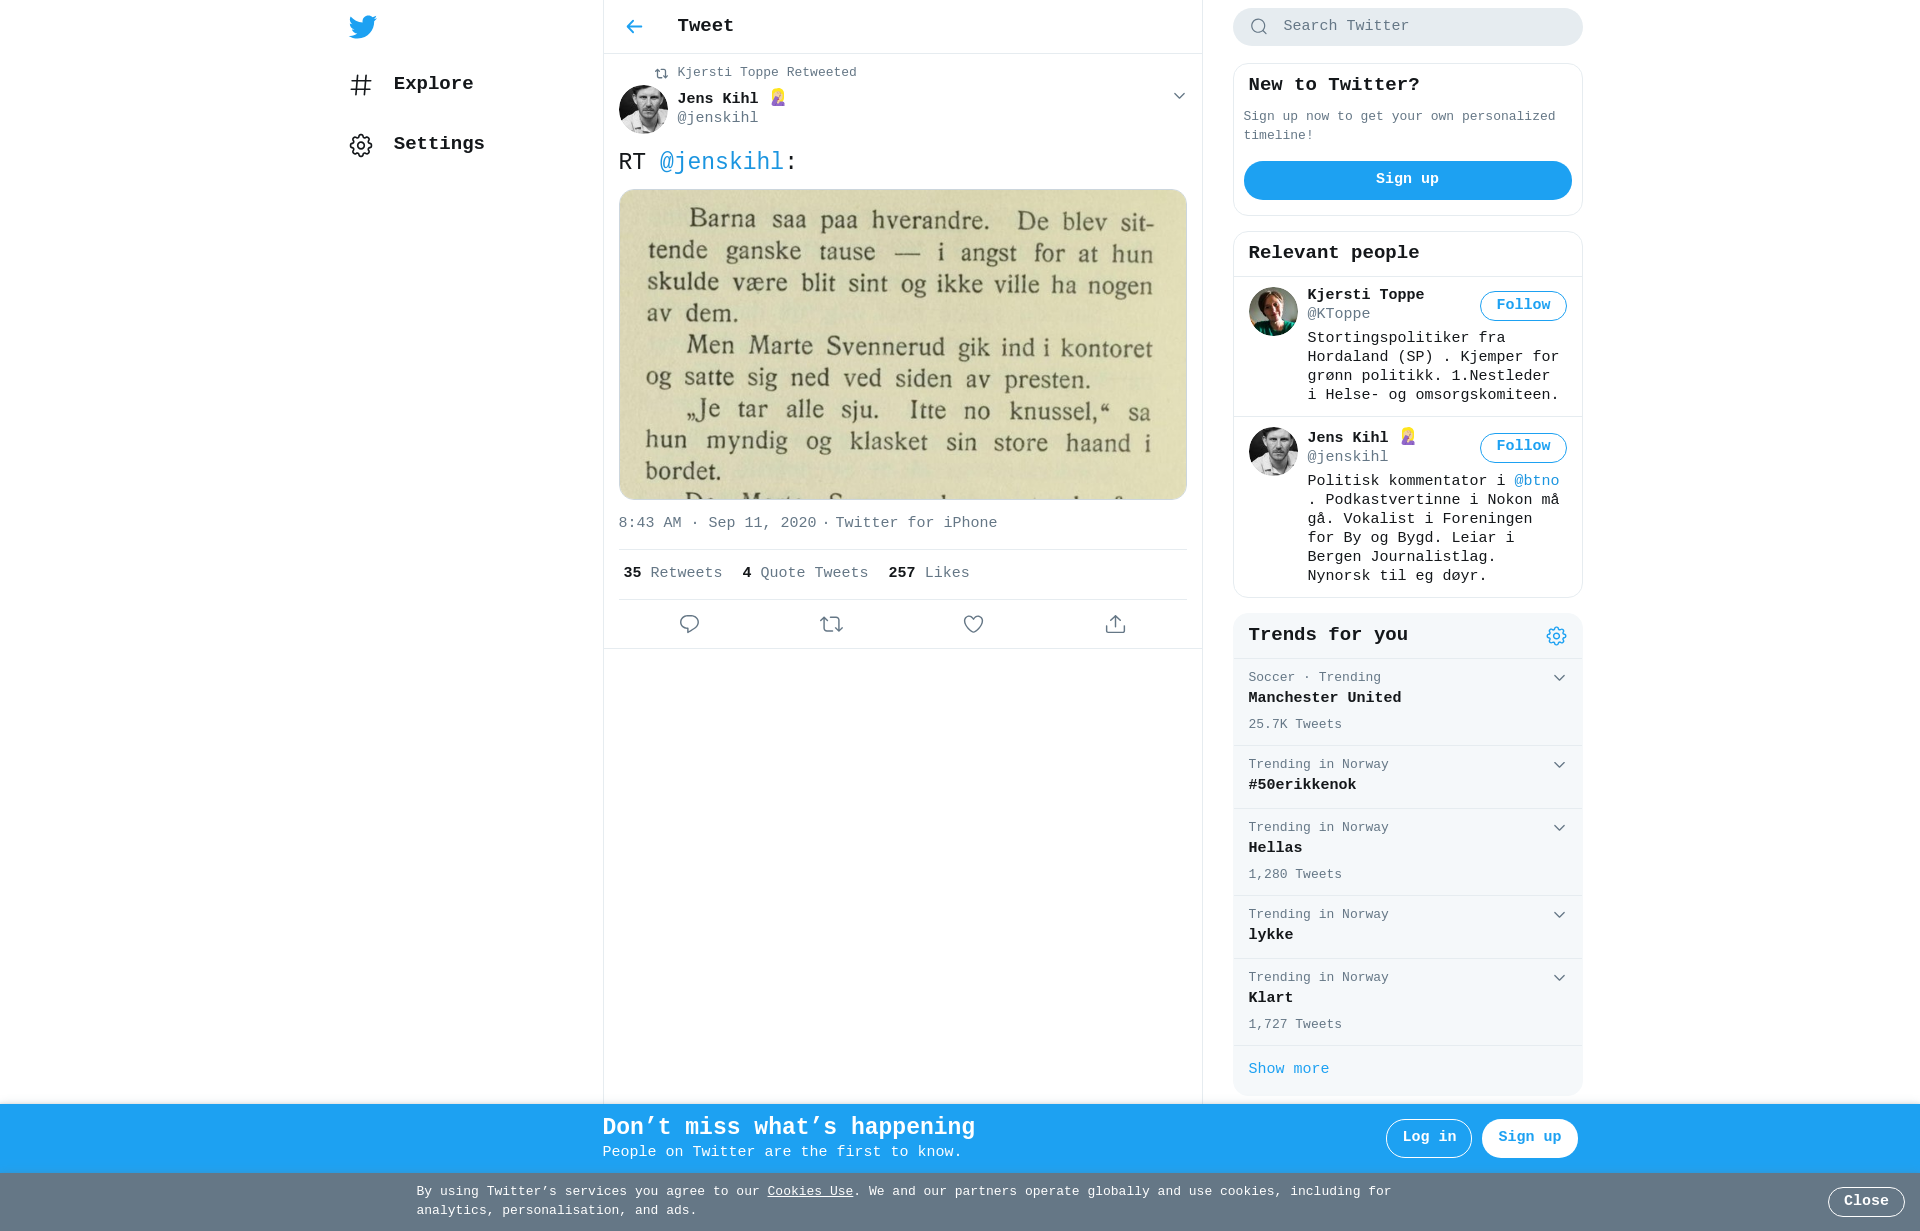Click the Explore hashtag icon
The width and height of the screenshot is (1920, 1231).
coord(361,85)
